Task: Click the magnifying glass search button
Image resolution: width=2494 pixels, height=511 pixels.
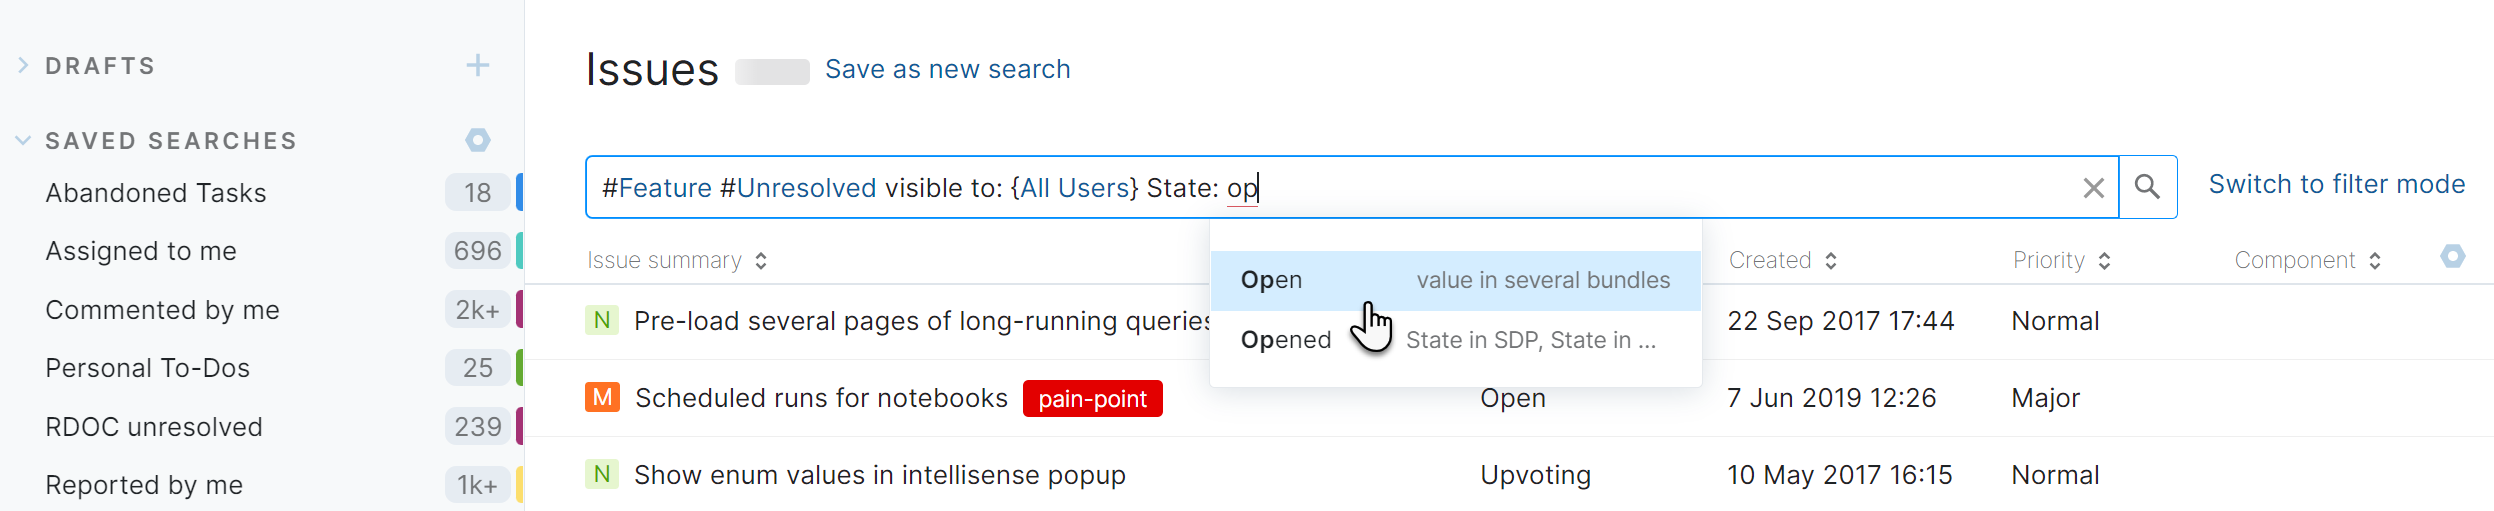Action: (x=2147, y=187)
